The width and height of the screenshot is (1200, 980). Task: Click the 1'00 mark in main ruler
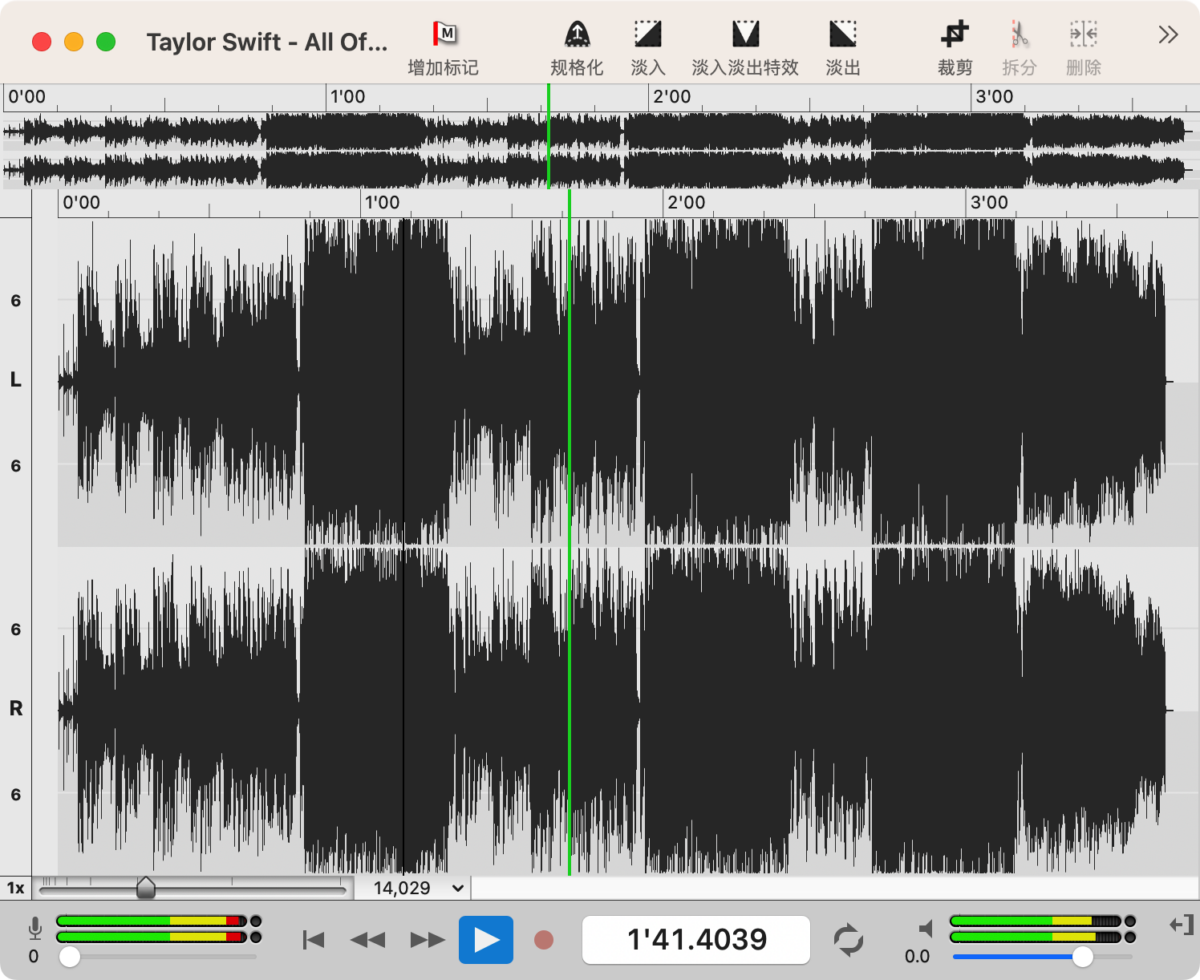tap(381, 203)
